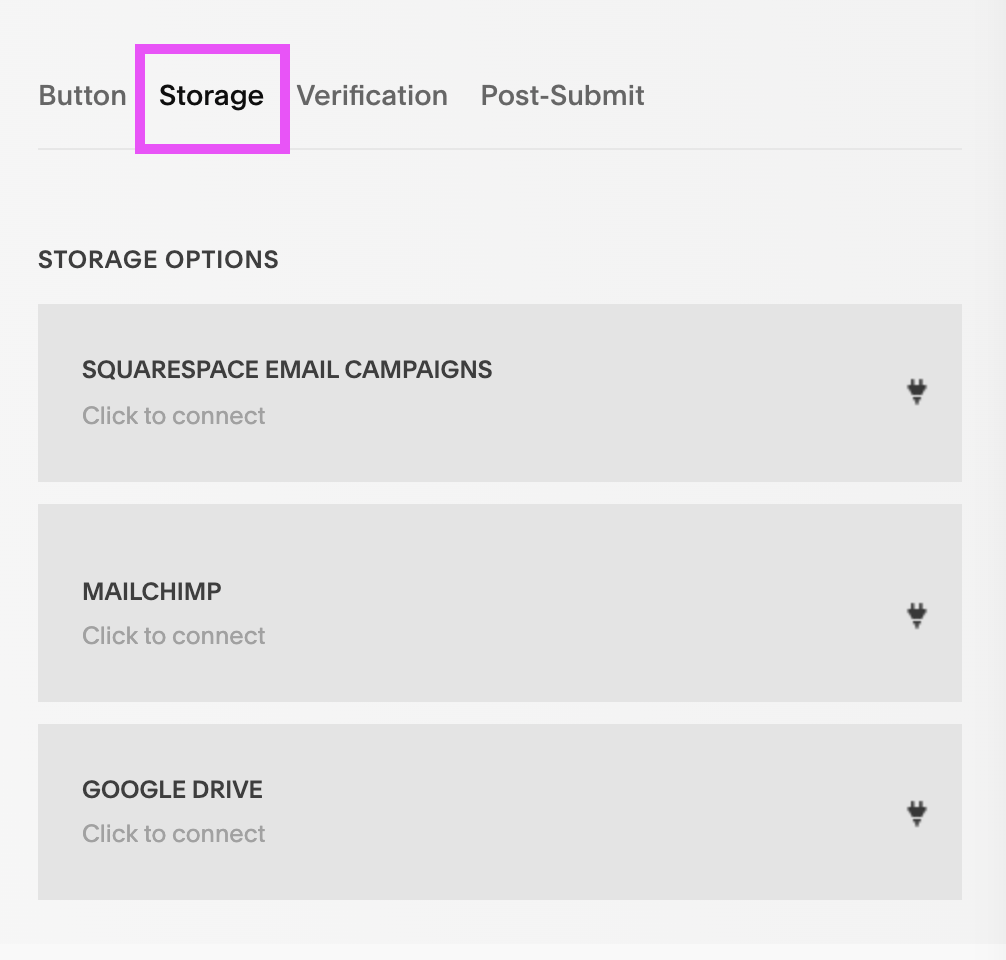Click the Storage Options section heading

tap(158, 260)
